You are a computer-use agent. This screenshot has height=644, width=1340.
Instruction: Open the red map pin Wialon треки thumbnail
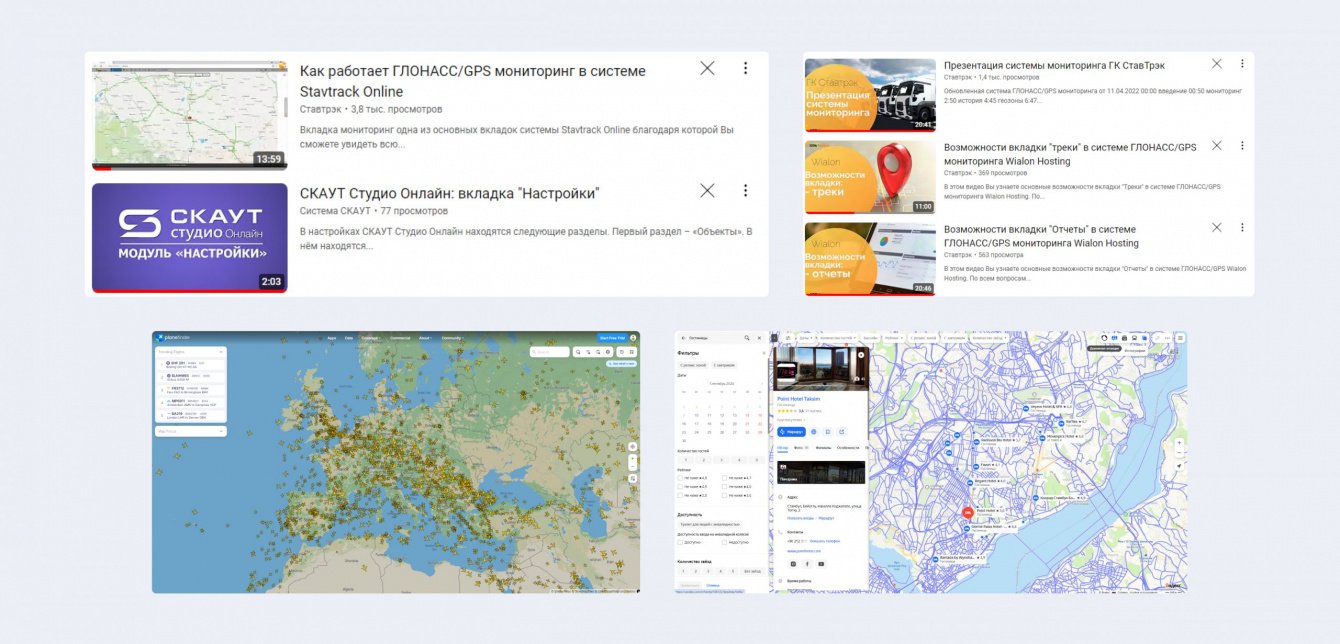coord(870,177)
